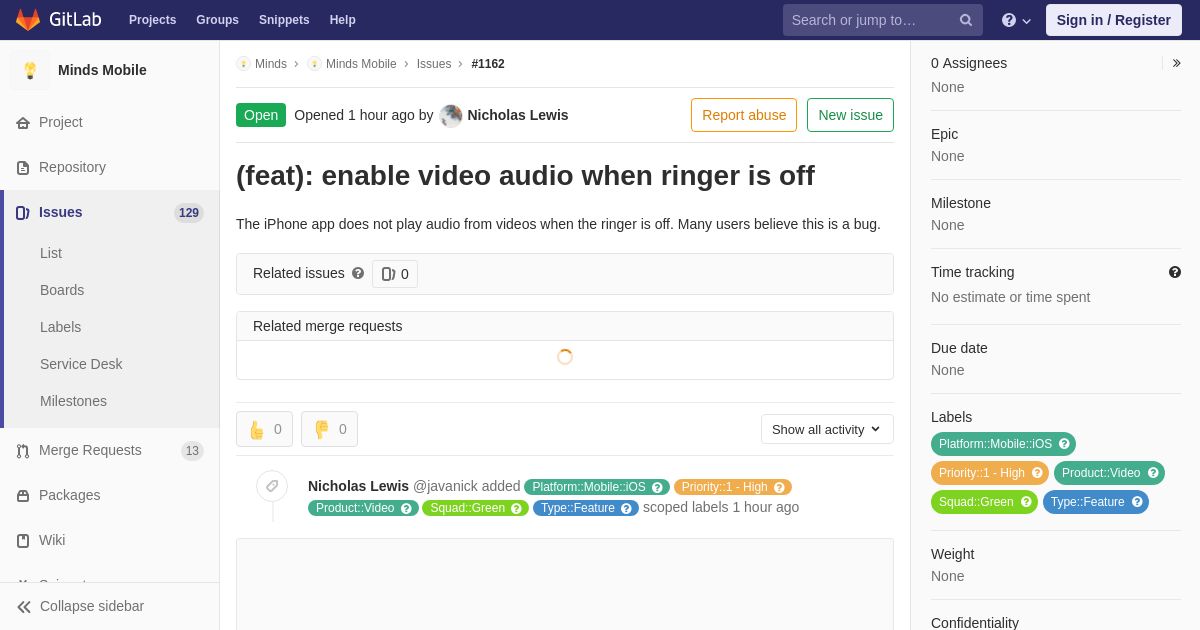Click the Time tracking help icon

tap(1175, 272)
